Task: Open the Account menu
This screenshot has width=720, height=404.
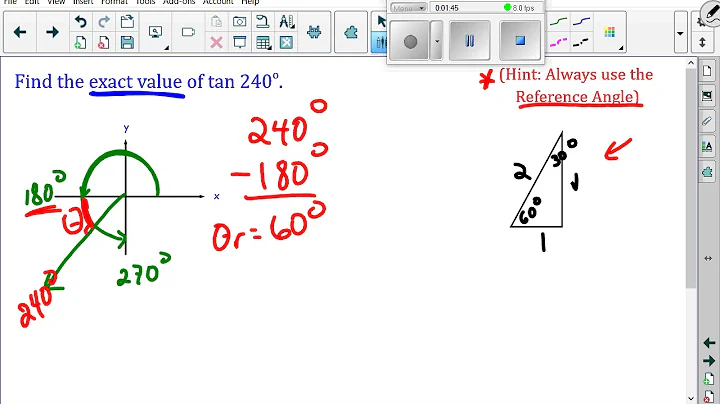Action: pos(218,2)
